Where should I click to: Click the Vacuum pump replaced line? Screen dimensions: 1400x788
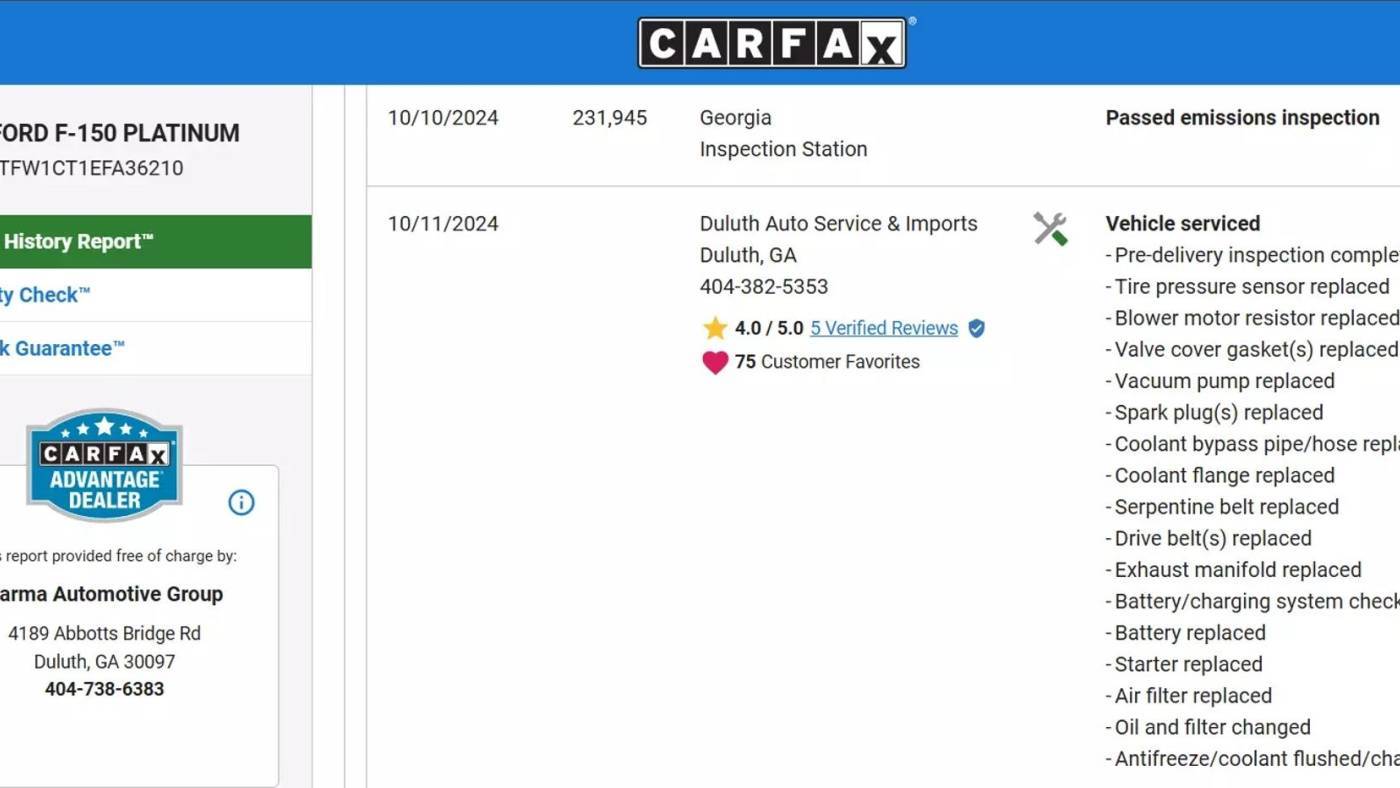(x=1220, y=381)
